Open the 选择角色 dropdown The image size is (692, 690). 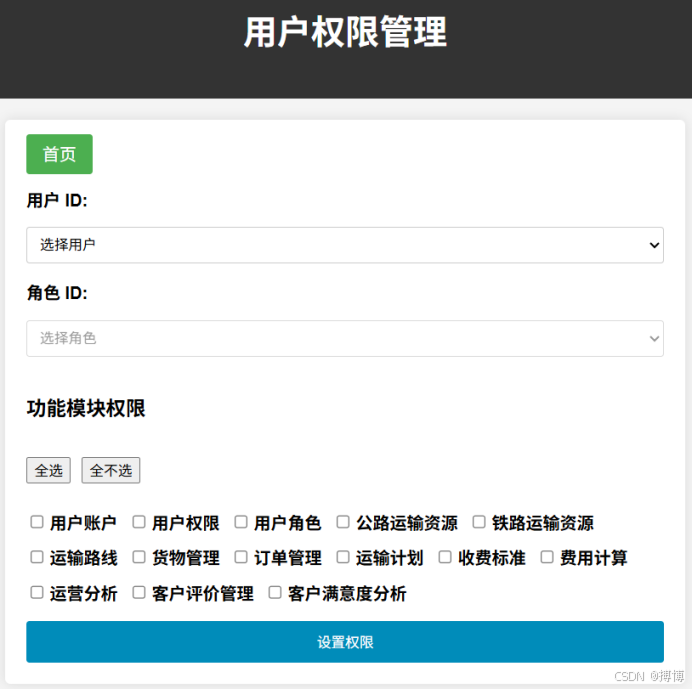[x=345, y=338]
